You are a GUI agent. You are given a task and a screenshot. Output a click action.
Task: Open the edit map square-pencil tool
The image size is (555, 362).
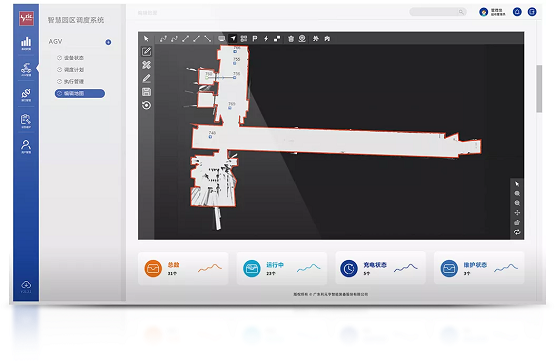pyautogui.click(x=147, y=52)
